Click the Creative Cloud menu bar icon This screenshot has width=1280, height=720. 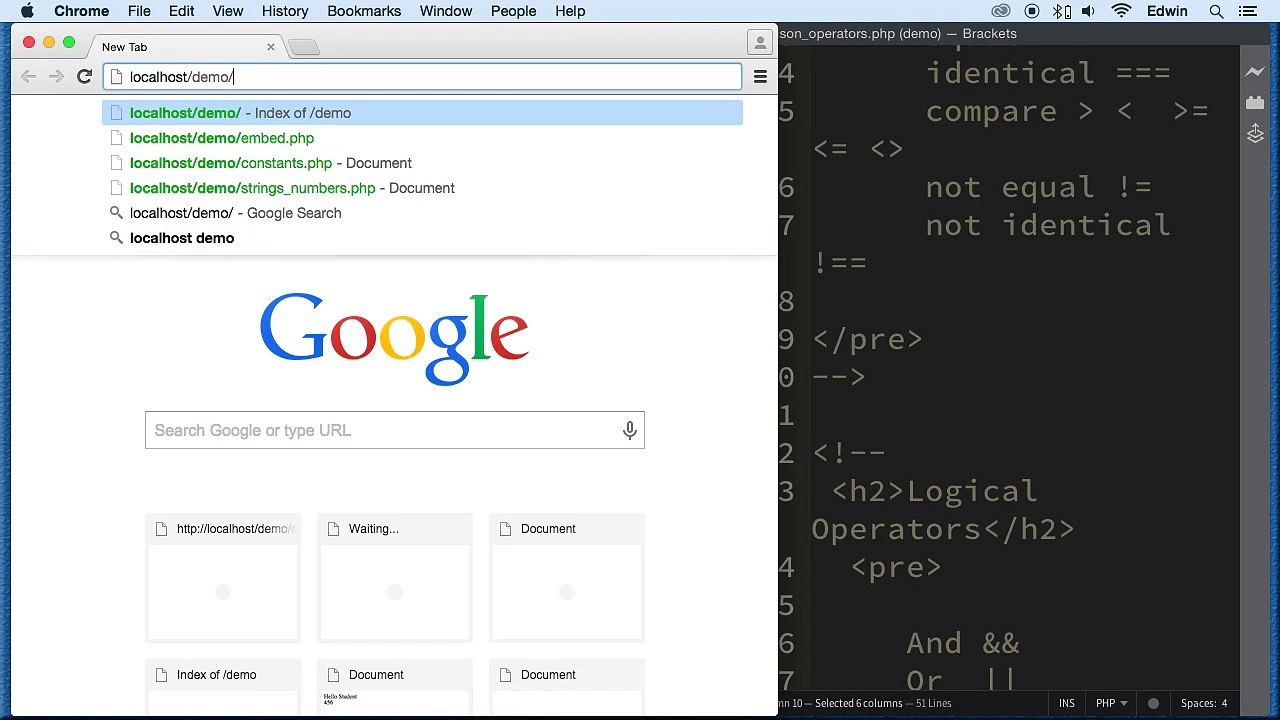1001,11
